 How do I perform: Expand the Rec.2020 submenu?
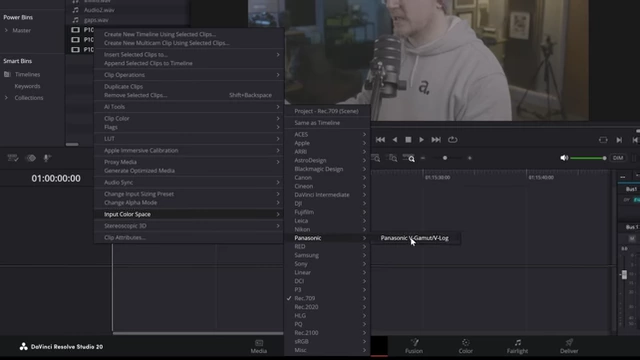pyautogui.click(x=328, y=307)
